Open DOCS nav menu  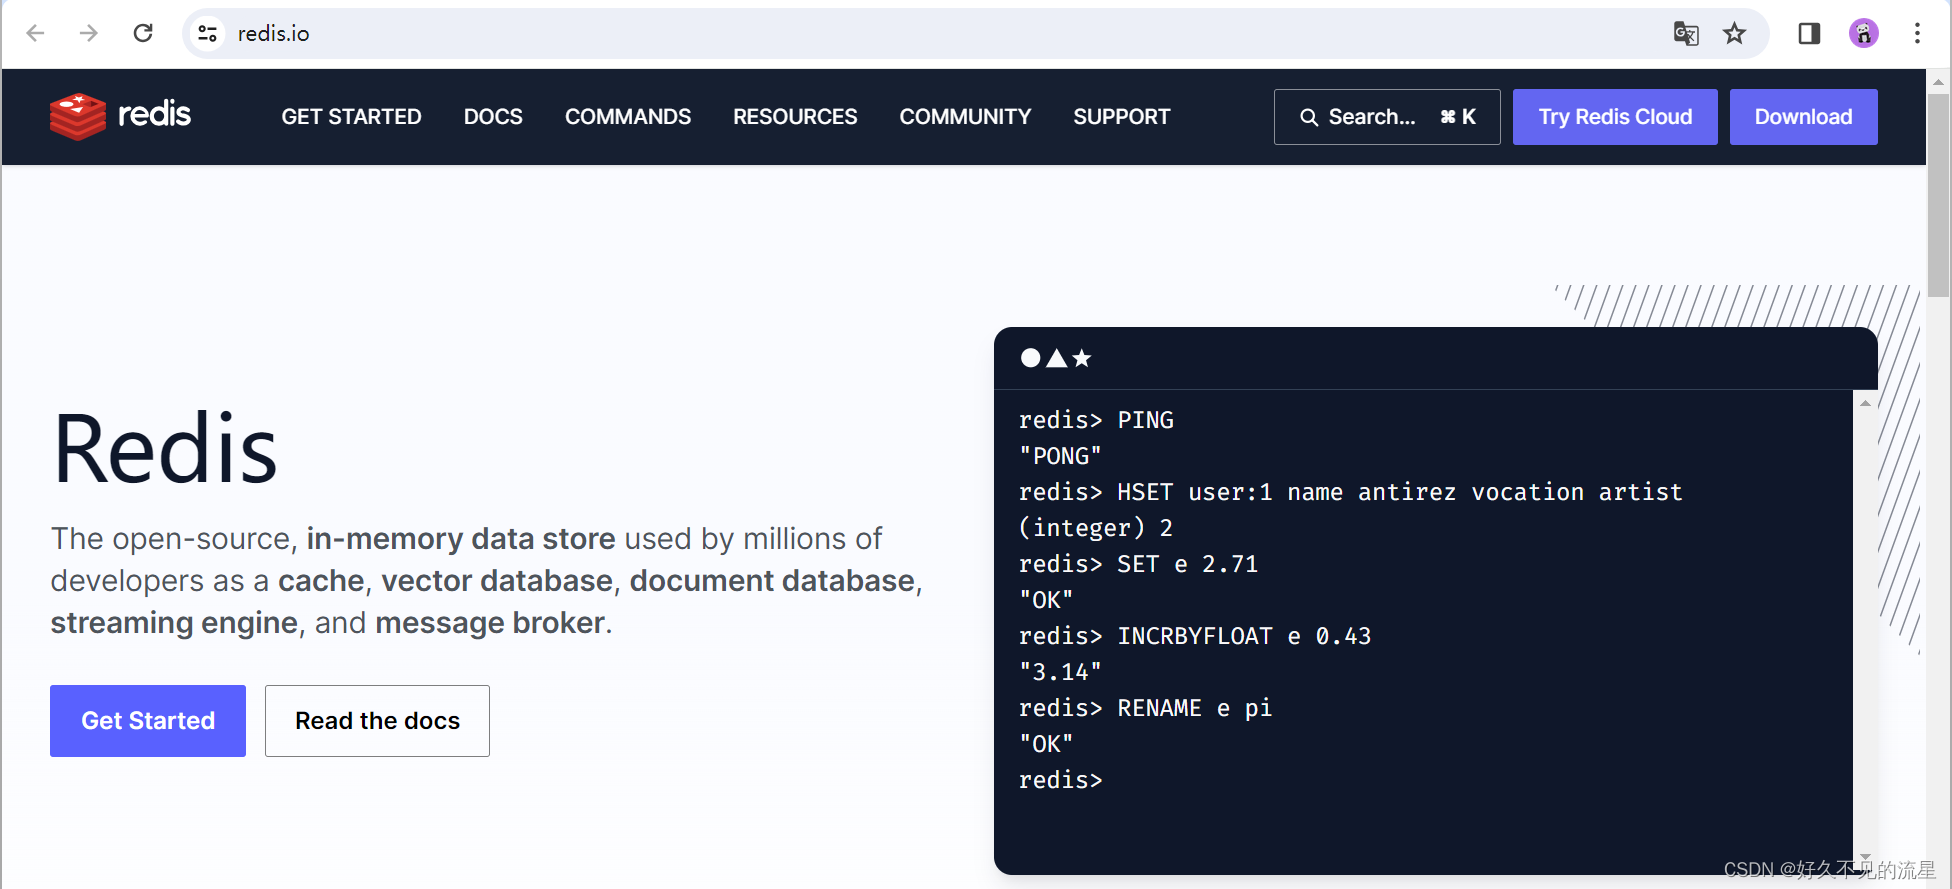tap(493, 117)
